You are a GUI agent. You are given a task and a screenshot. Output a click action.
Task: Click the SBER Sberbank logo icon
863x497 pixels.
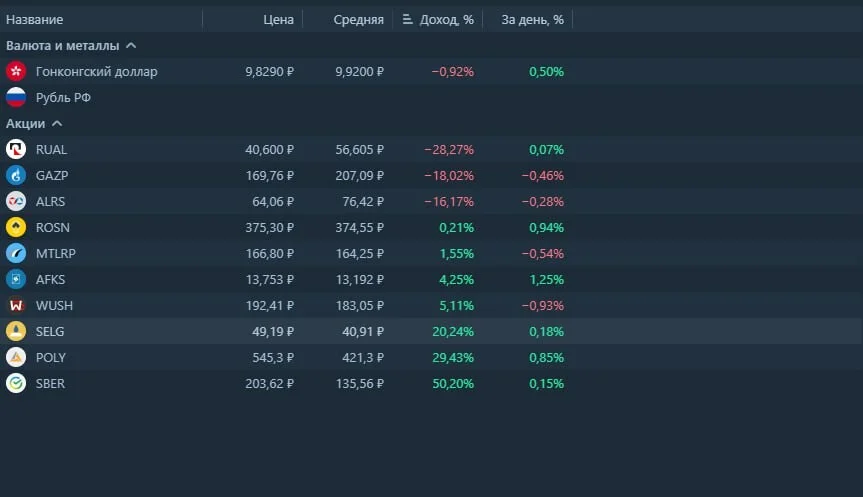coord(16,383)
